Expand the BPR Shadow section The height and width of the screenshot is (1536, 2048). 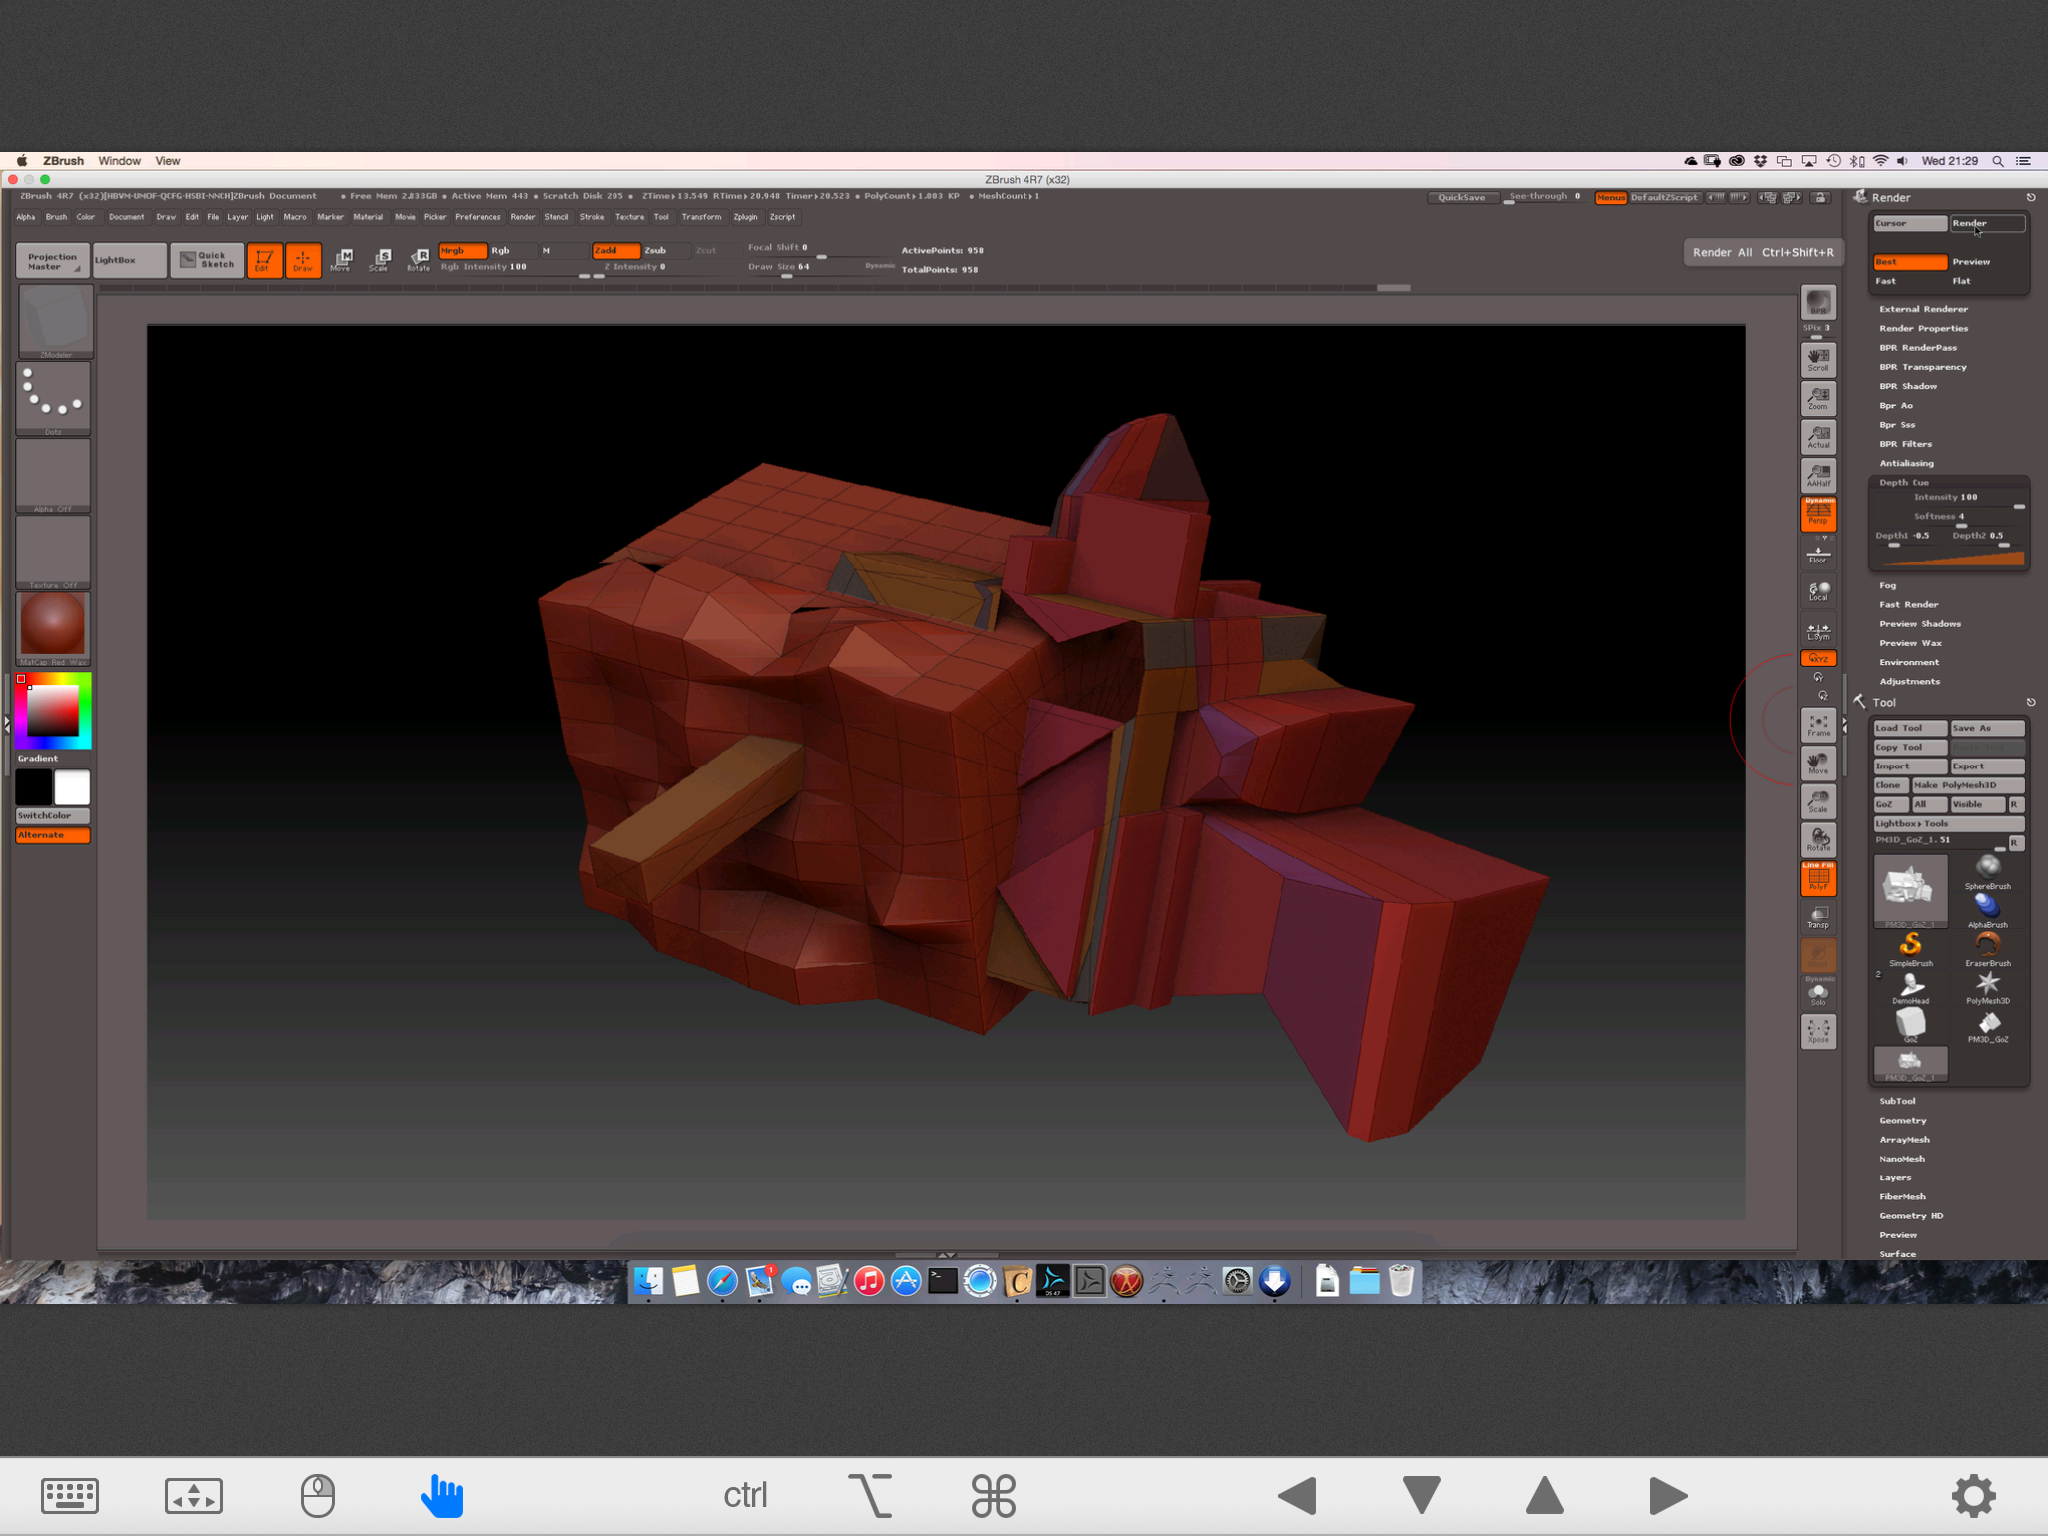pyautogui.click(x=1907, y=386)
